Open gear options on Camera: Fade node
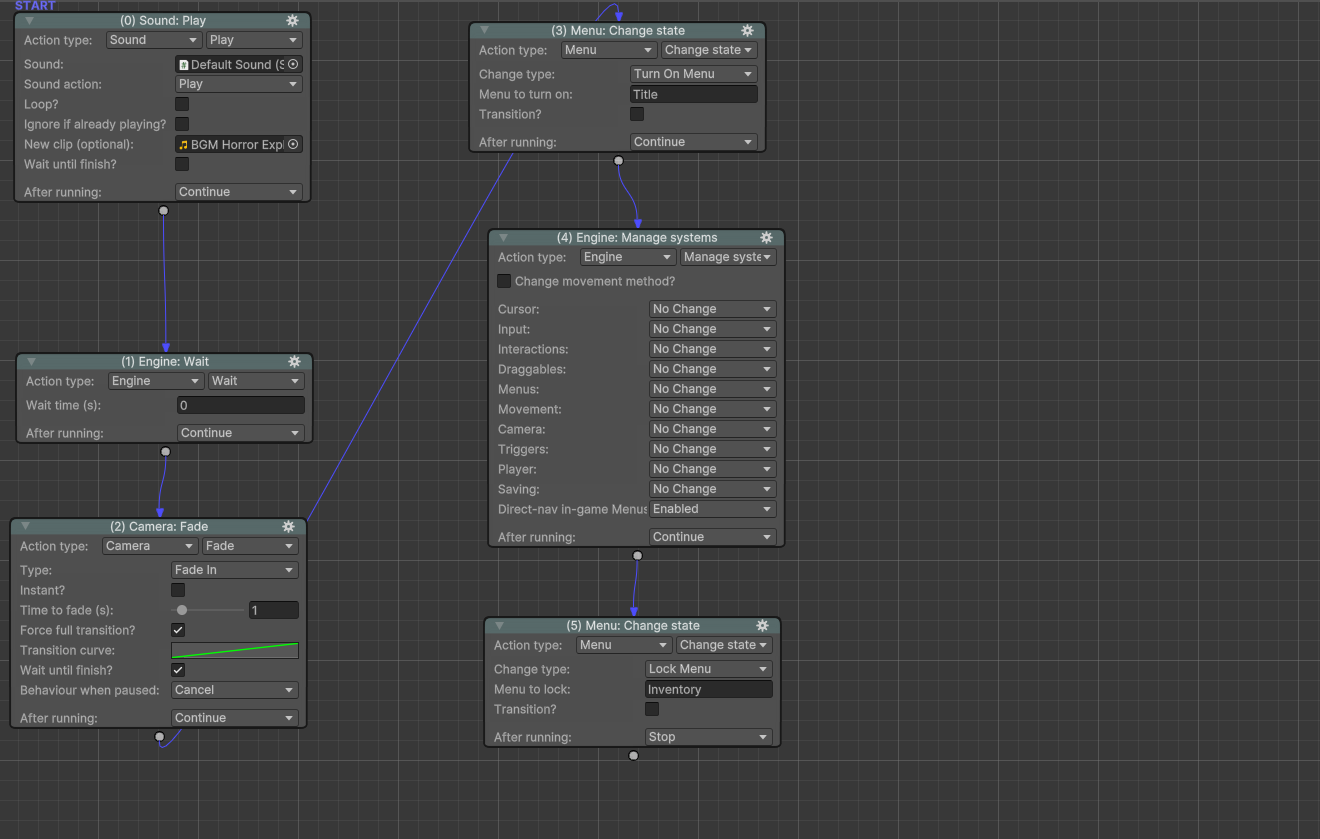Screen dimensions: 1320x839 pos(288,526)
